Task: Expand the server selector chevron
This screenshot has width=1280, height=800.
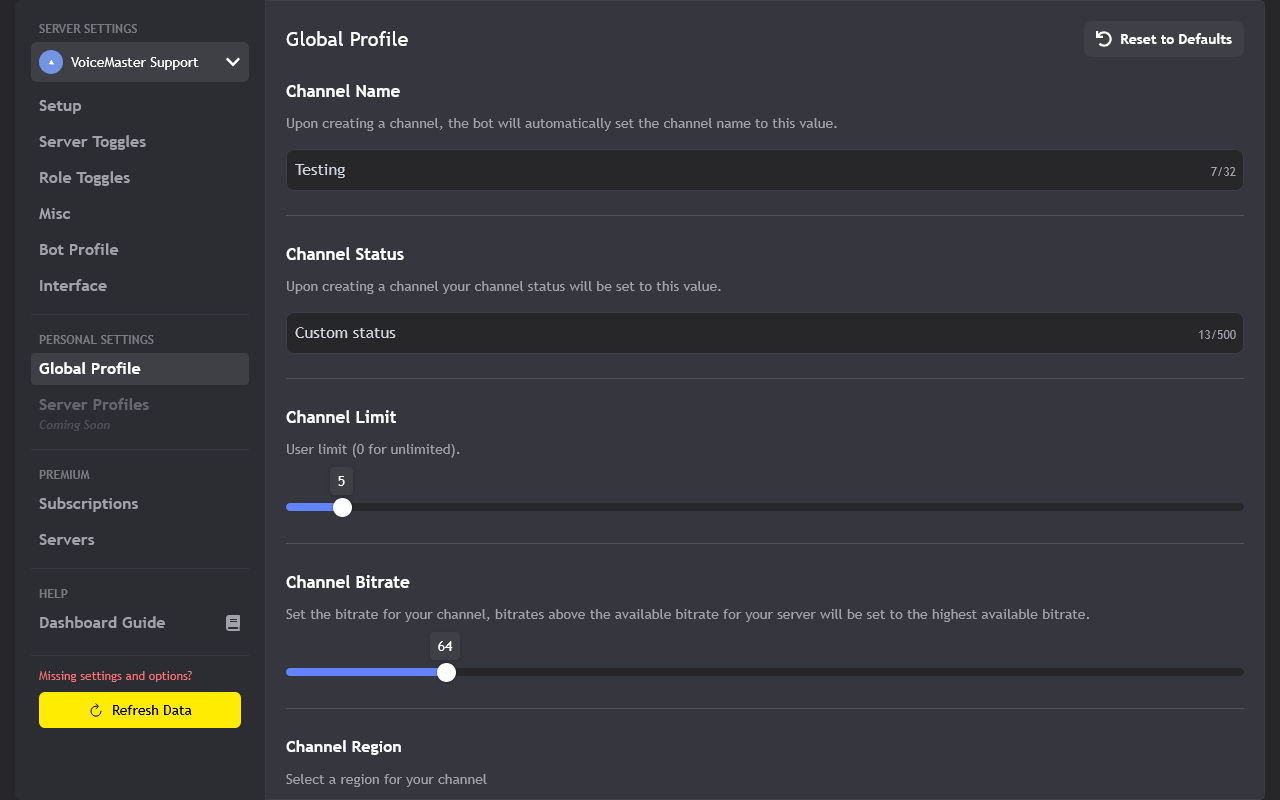Action: click(232, 62)
